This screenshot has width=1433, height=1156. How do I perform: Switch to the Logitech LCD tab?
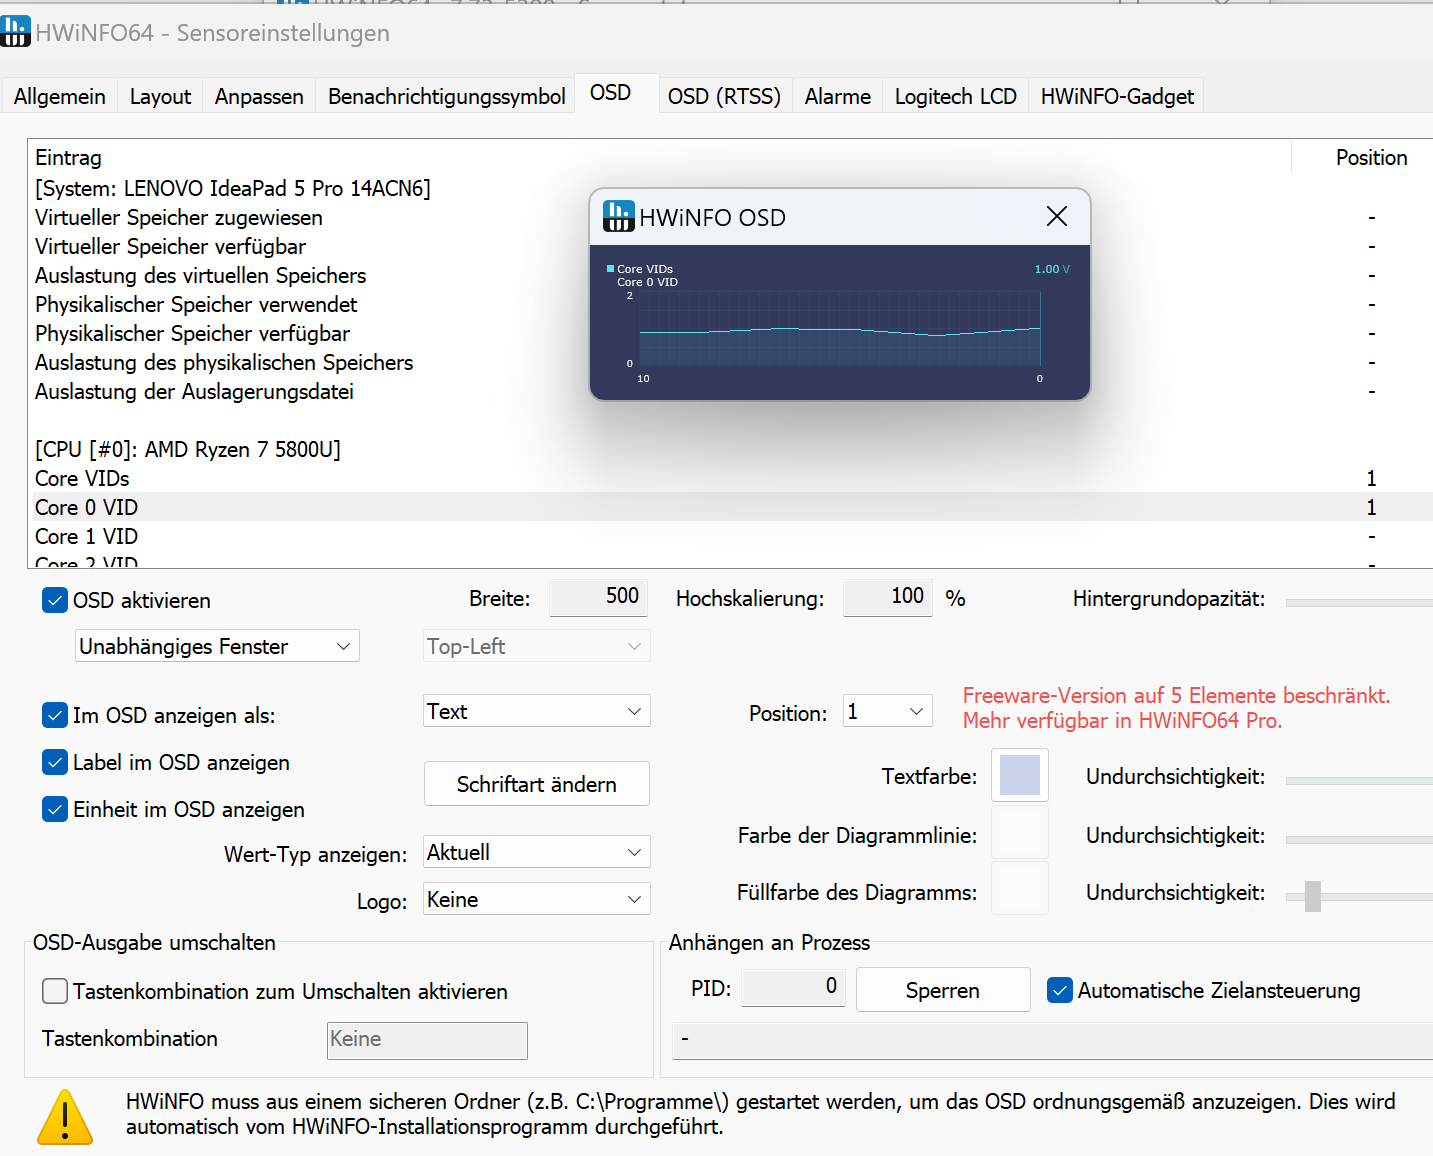click(956, 96)
